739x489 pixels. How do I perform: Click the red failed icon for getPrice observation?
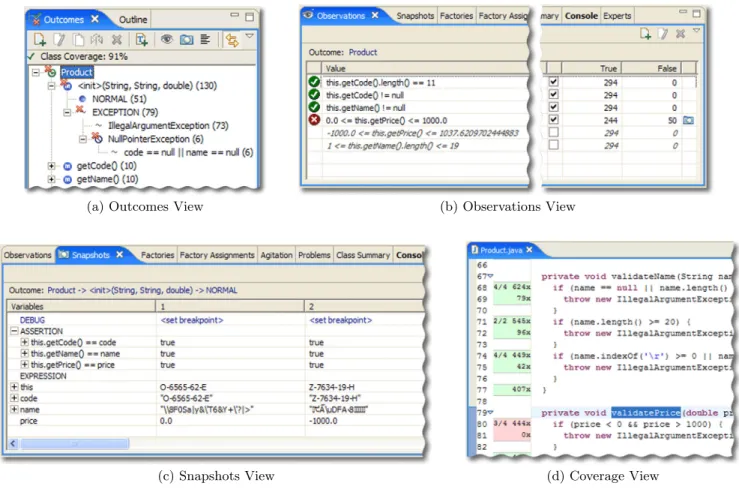[314, 120]
